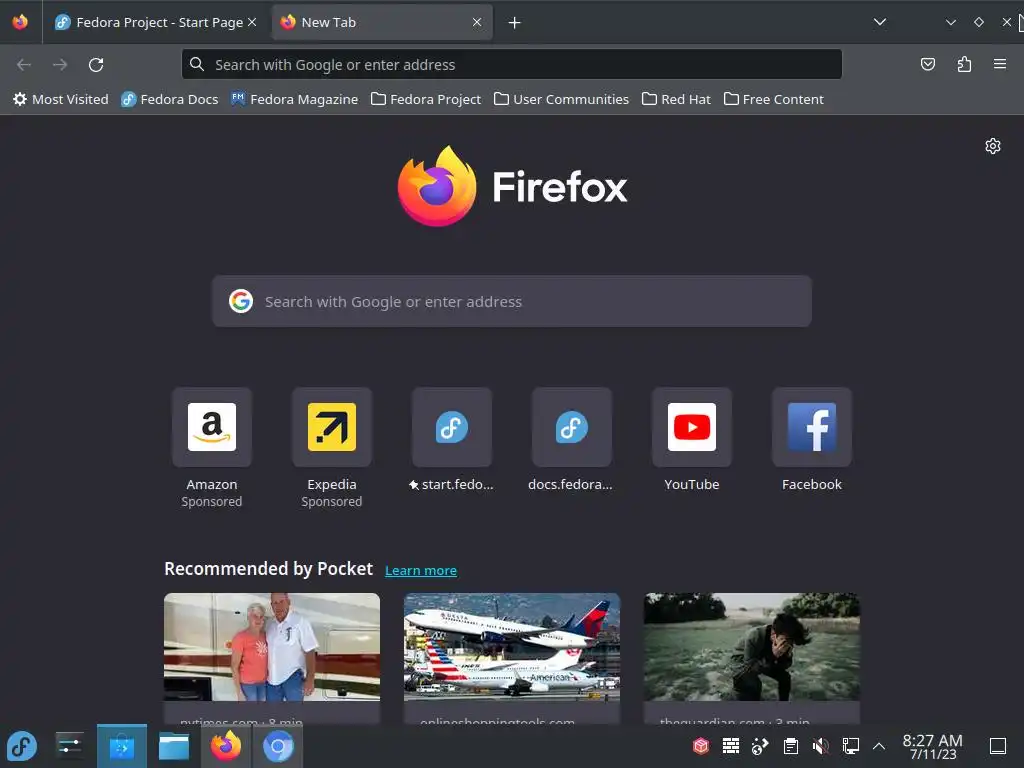
Task: Go forward with the forward arrow
Action: pos(60,65)
